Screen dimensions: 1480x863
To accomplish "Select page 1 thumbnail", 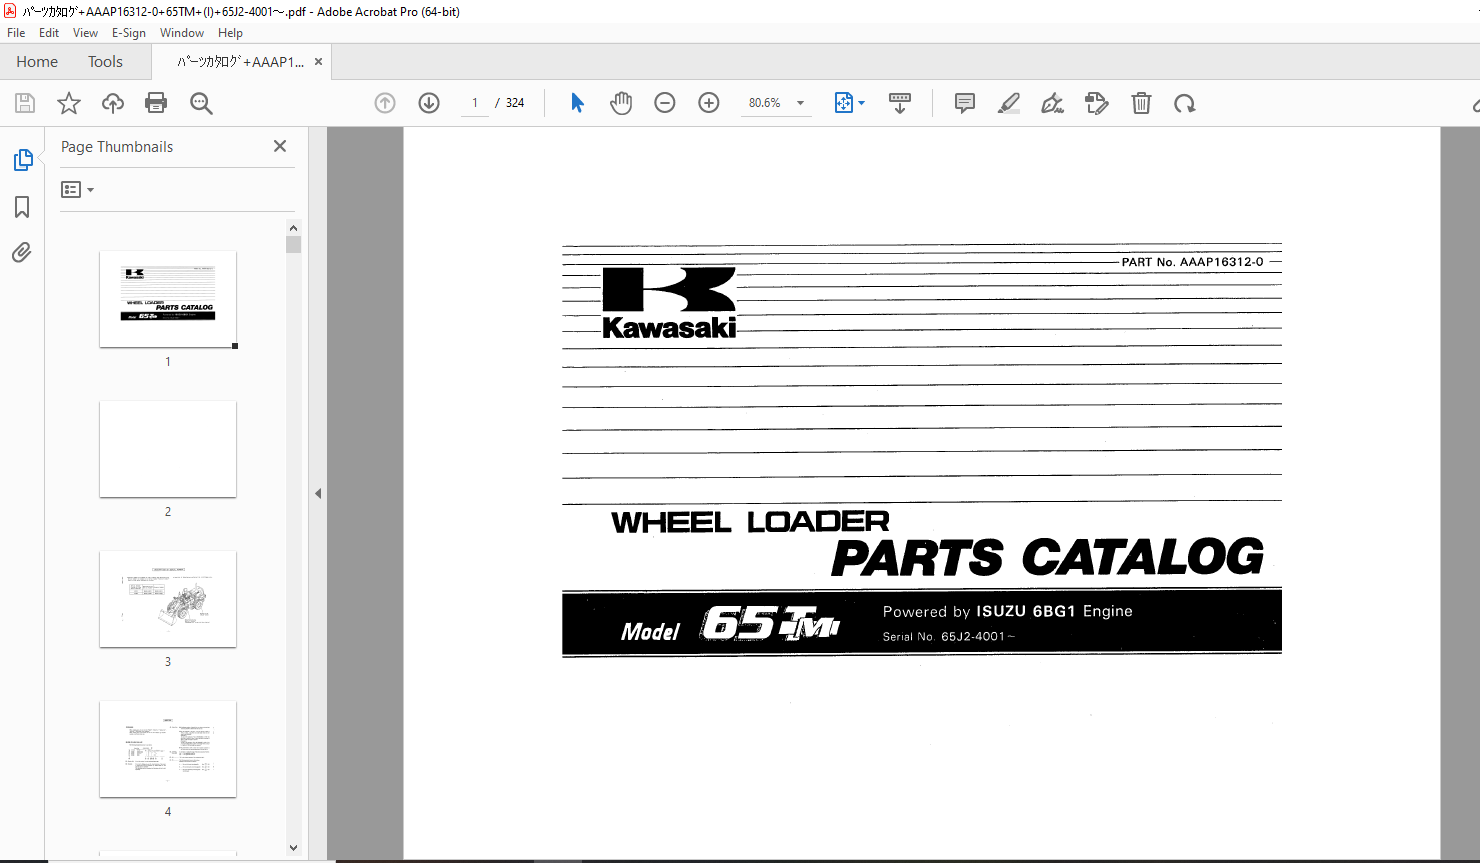I will click(x=168, y=299).
